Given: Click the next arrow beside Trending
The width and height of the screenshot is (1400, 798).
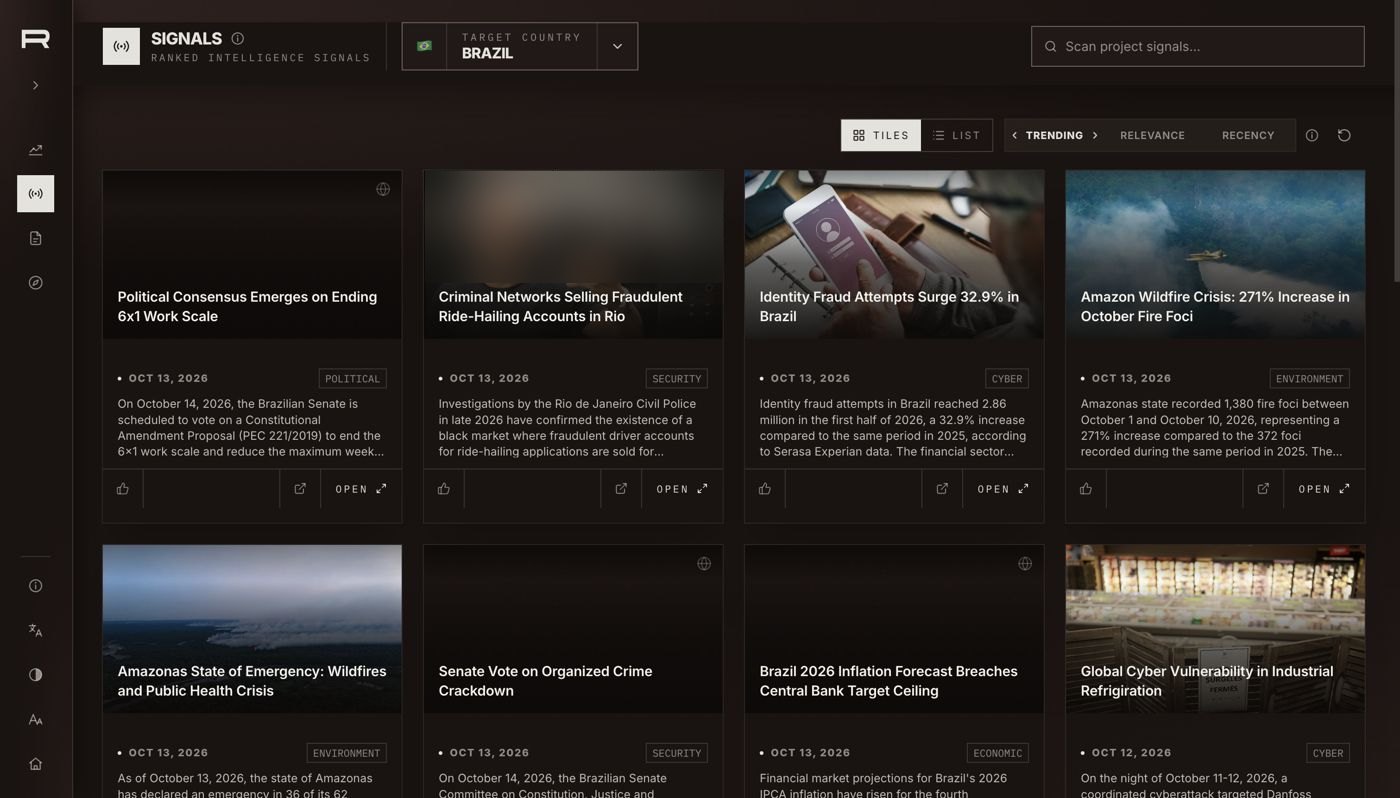Looking at the screenshot, I should [1095, 135].
